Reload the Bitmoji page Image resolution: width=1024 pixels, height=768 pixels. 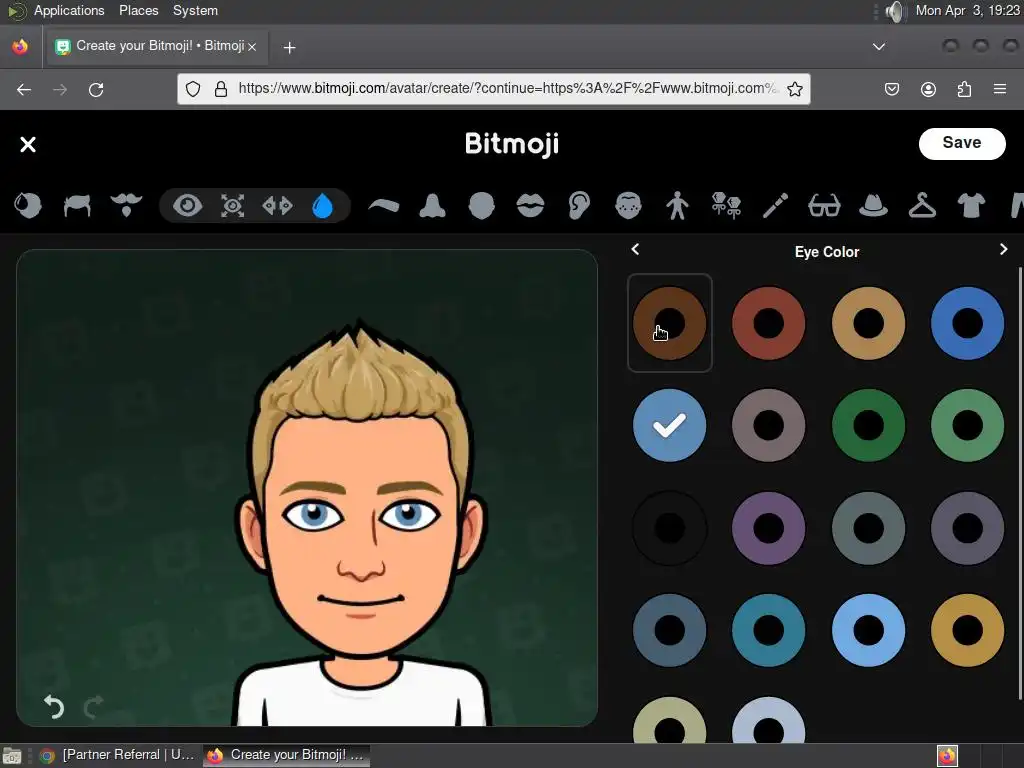click(x=96, y=89)
